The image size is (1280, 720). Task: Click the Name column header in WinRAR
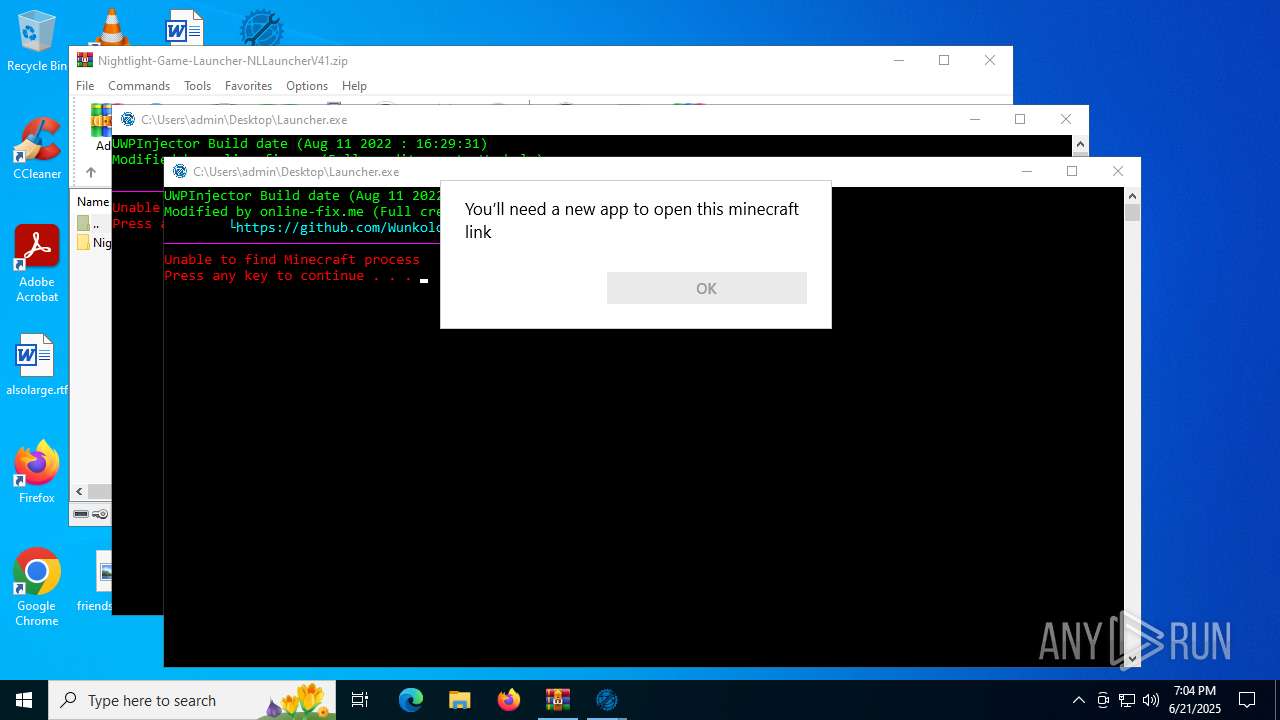pyautogui.click(x=93, y=202)
